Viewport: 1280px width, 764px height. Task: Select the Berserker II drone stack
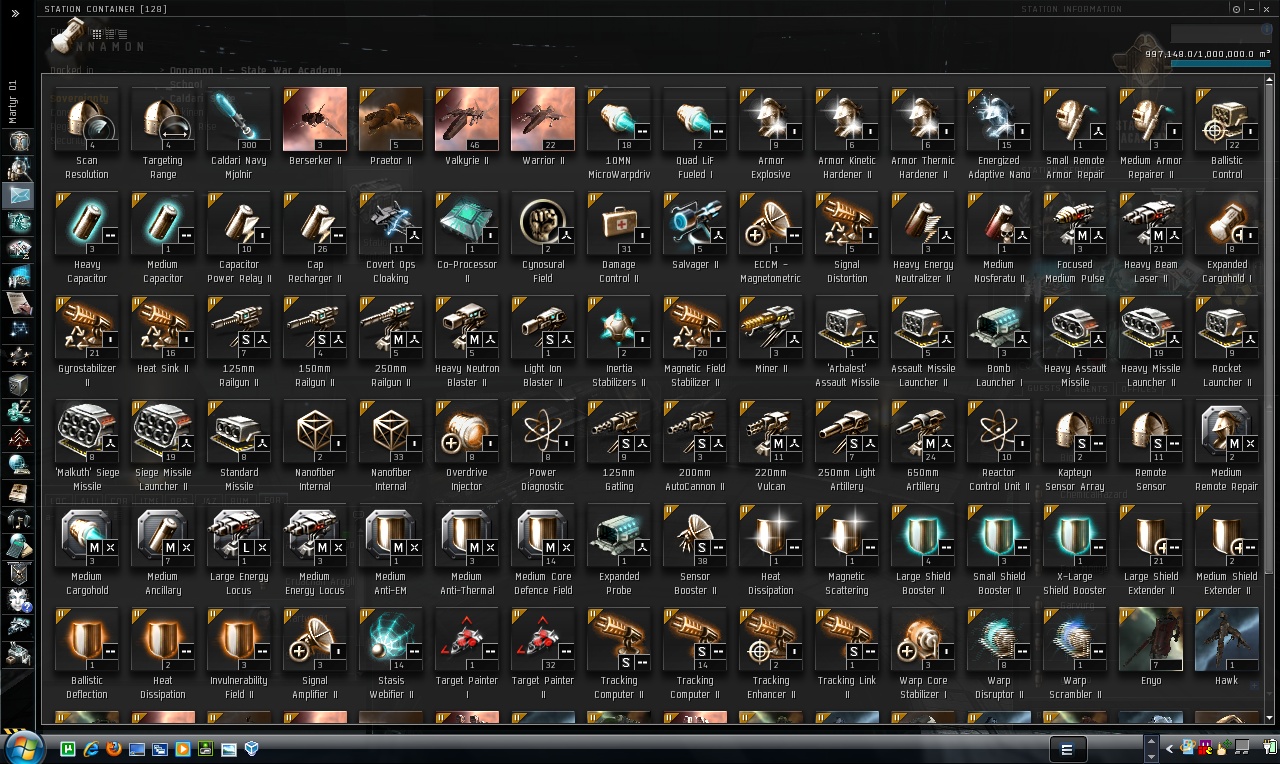tap(315, 119)
